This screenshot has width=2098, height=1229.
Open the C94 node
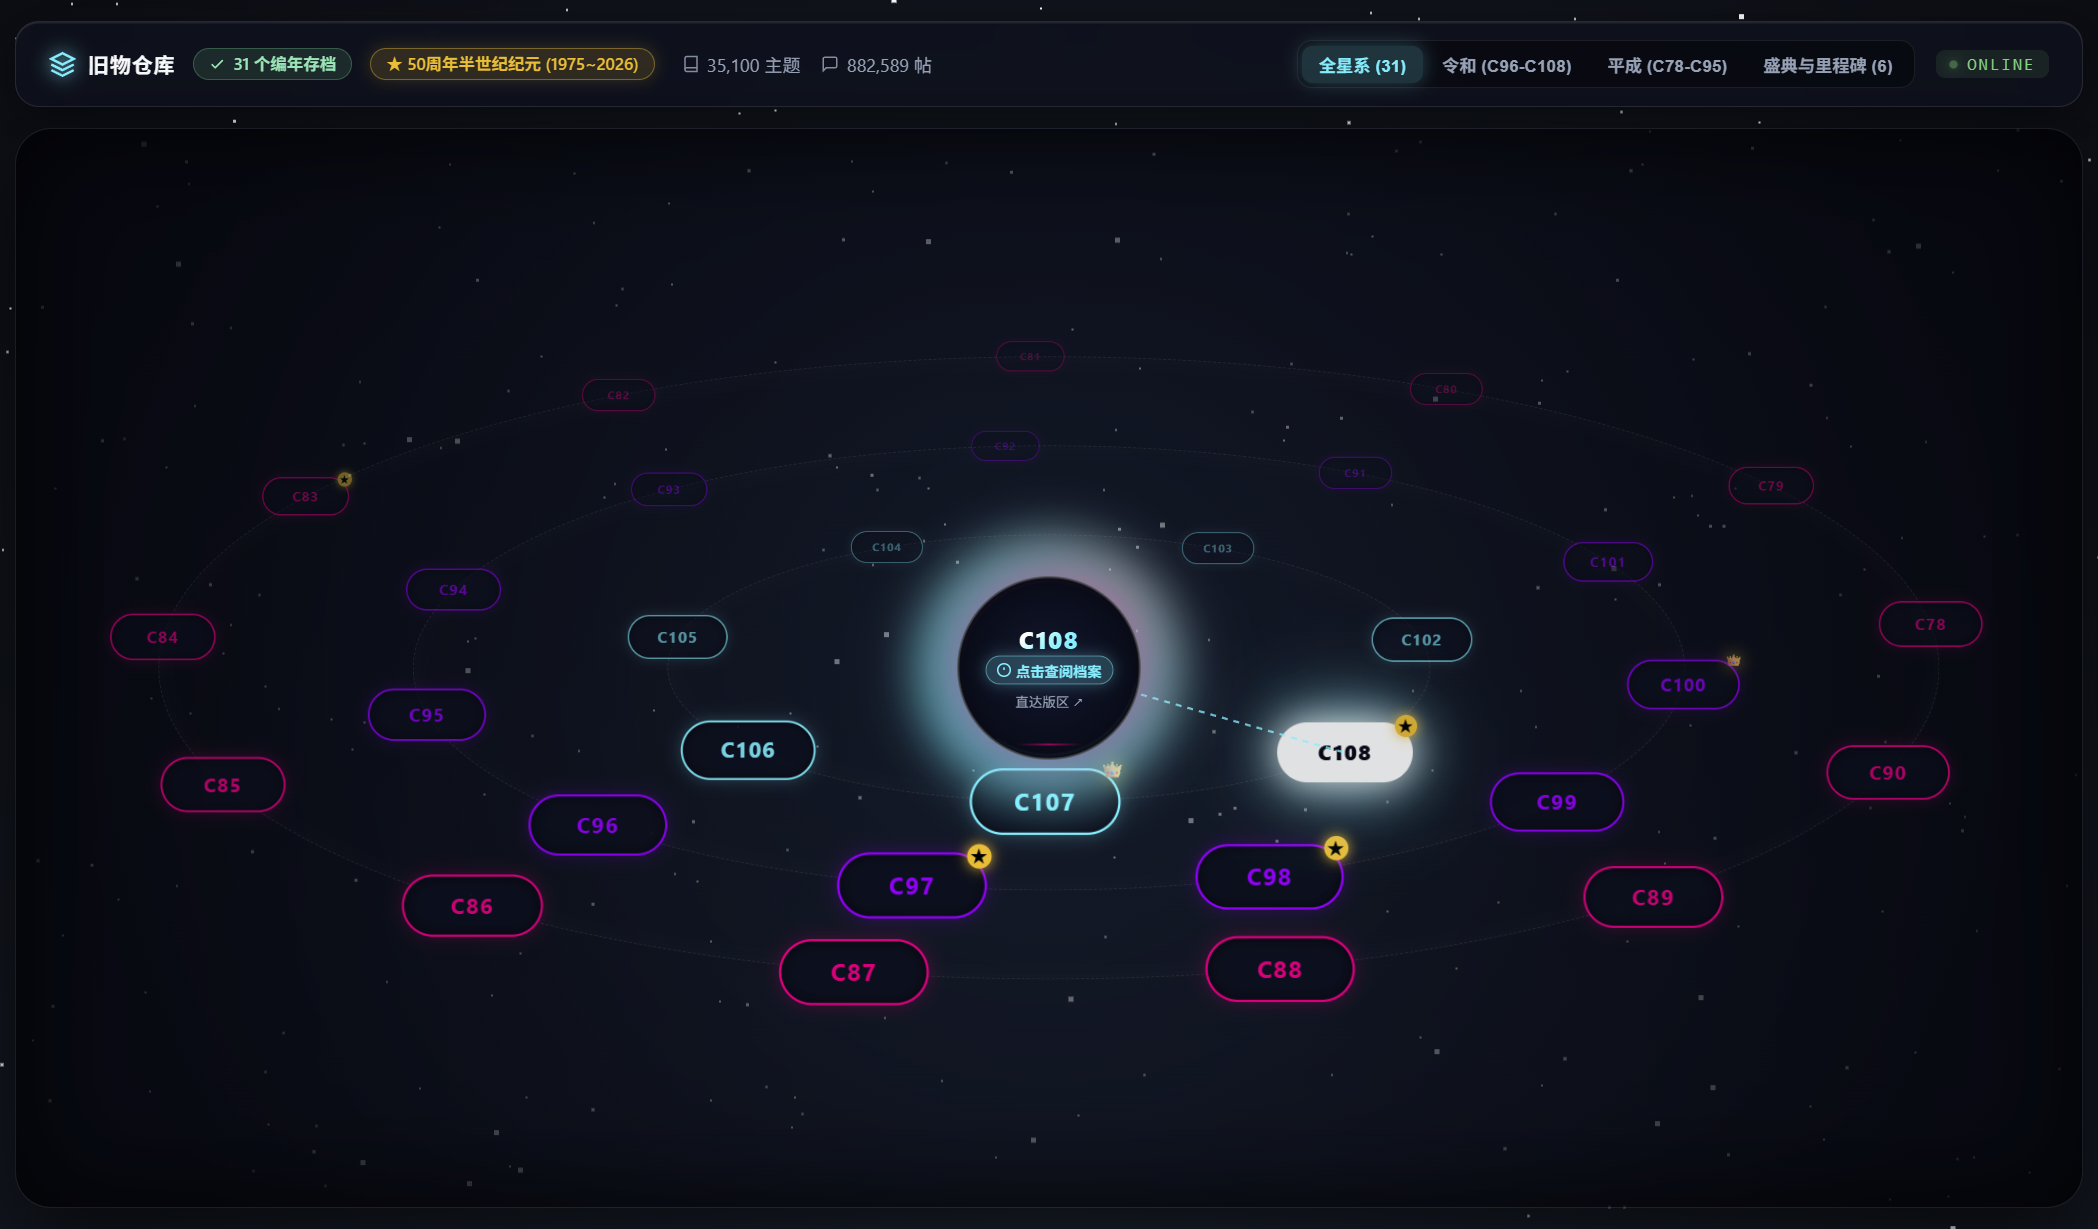tap(453, 590)
